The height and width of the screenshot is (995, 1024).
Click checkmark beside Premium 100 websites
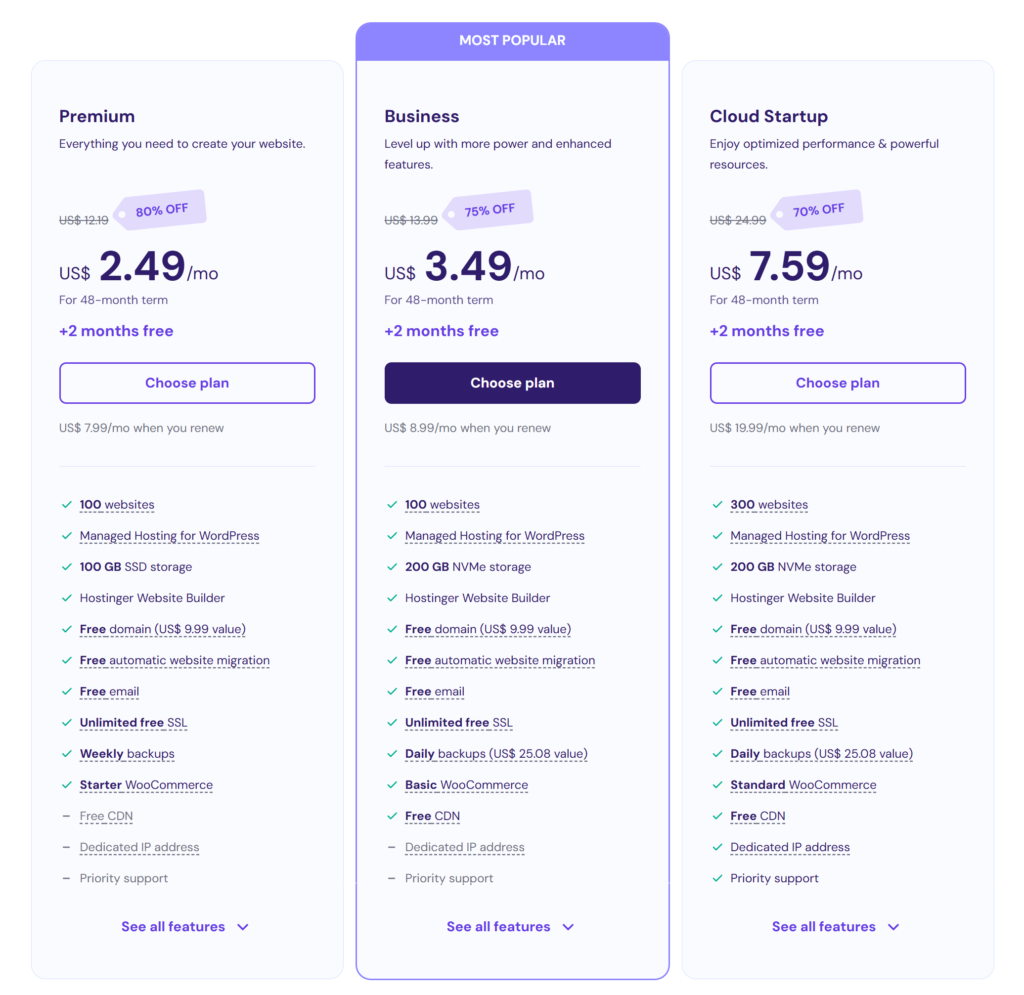coord(67,505)
